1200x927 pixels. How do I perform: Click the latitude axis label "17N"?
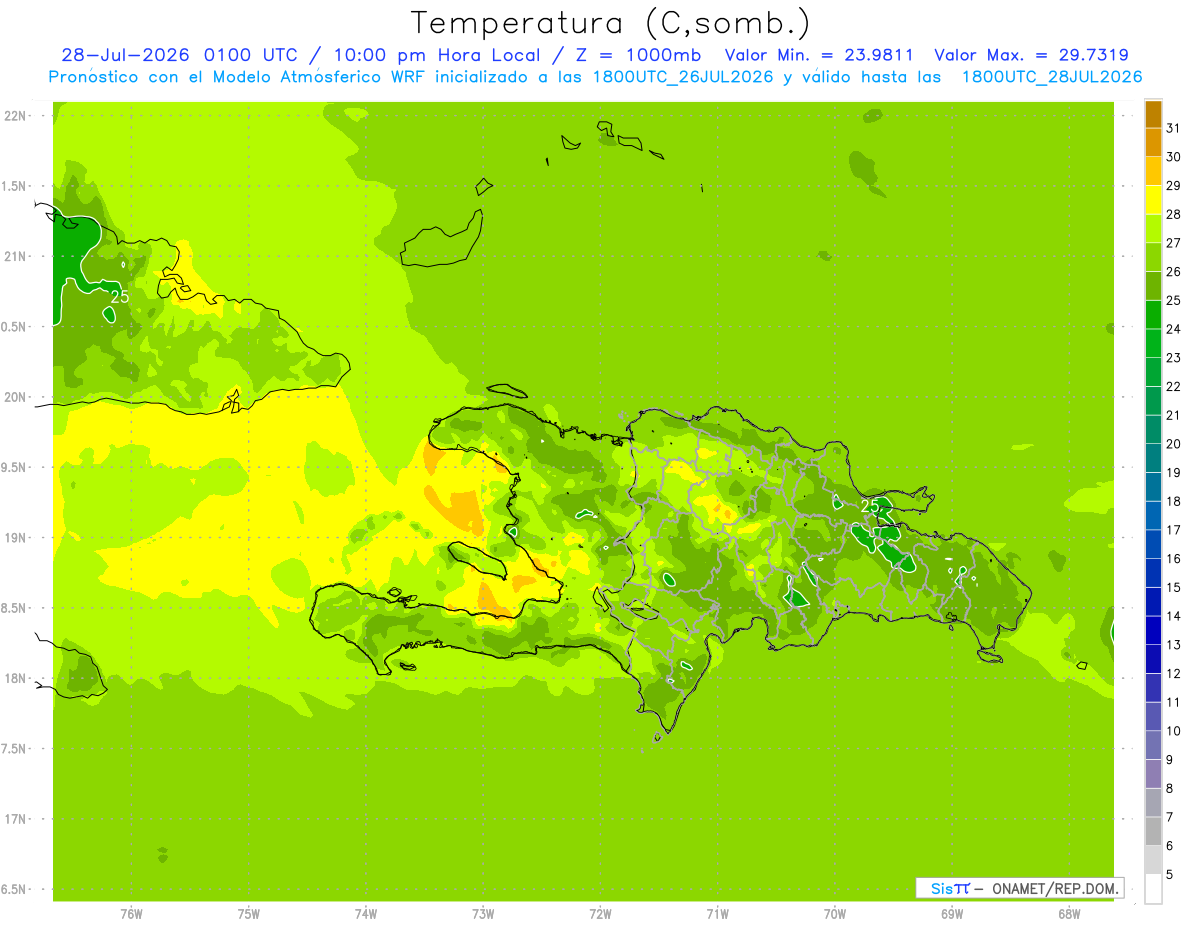17,819
